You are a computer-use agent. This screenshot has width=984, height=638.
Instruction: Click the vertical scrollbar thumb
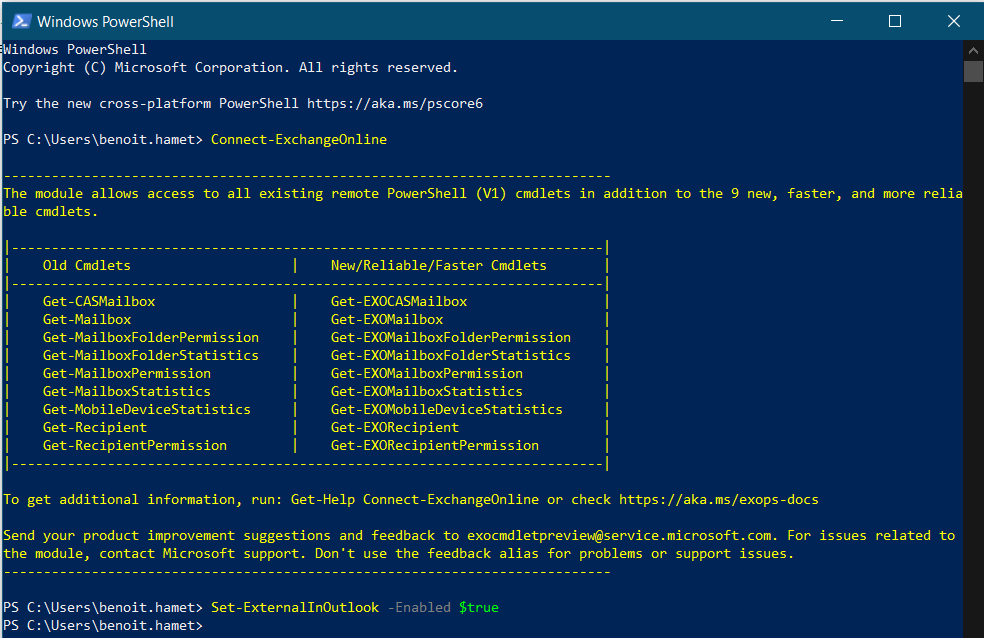pos(973,71)
